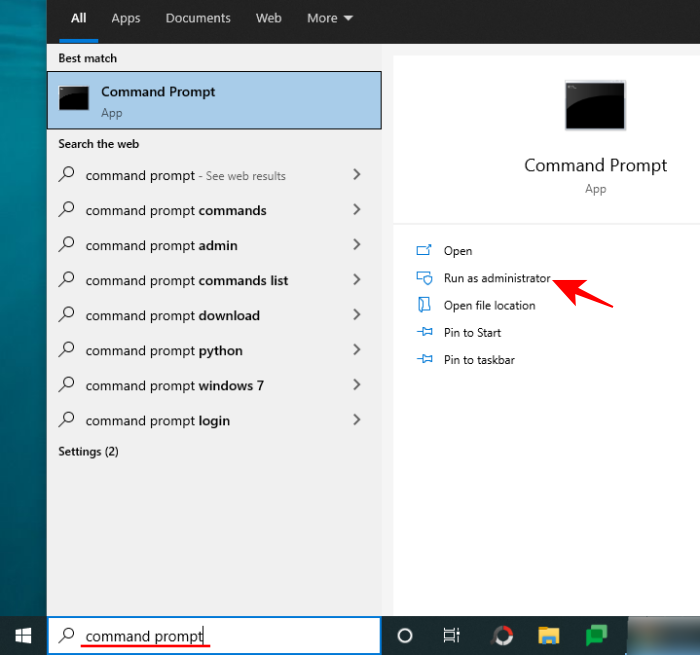Click the Windows Start button
700x655 pixels.
[x=23, y=635]
